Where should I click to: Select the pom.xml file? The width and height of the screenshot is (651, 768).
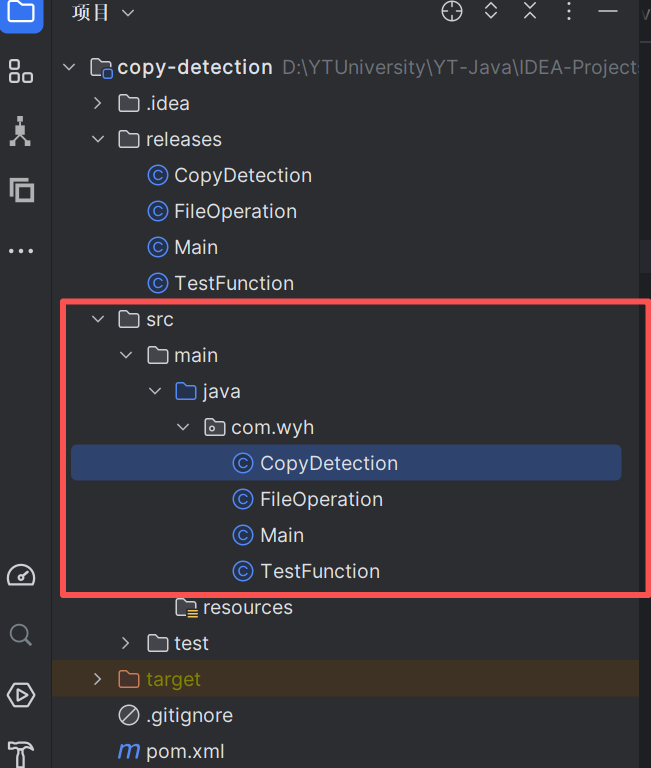point(185,751)
